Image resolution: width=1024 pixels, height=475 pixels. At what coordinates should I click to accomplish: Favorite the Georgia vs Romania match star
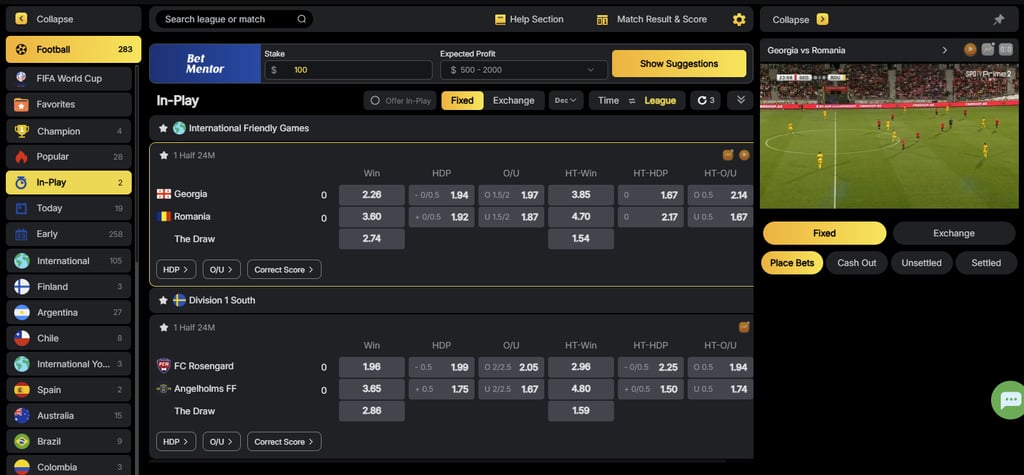[x=164, y=156]
